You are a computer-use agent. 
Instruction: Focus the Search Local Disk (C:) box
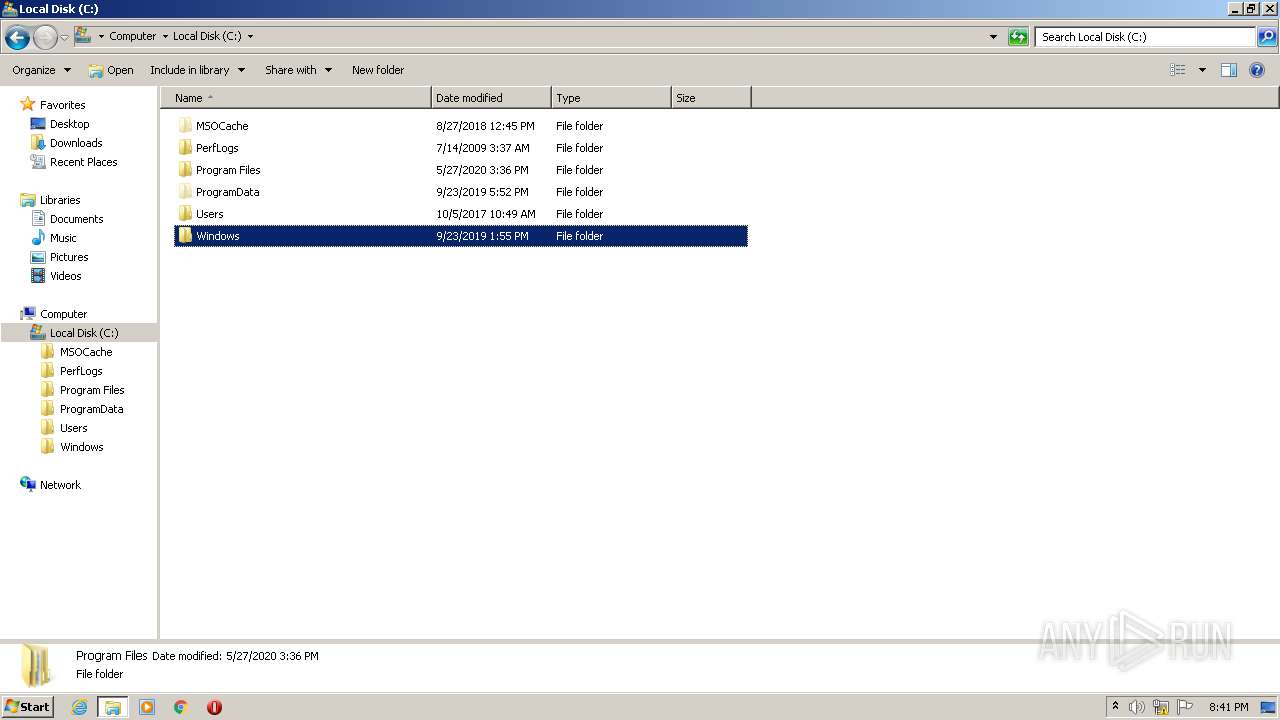point(1145,37)
